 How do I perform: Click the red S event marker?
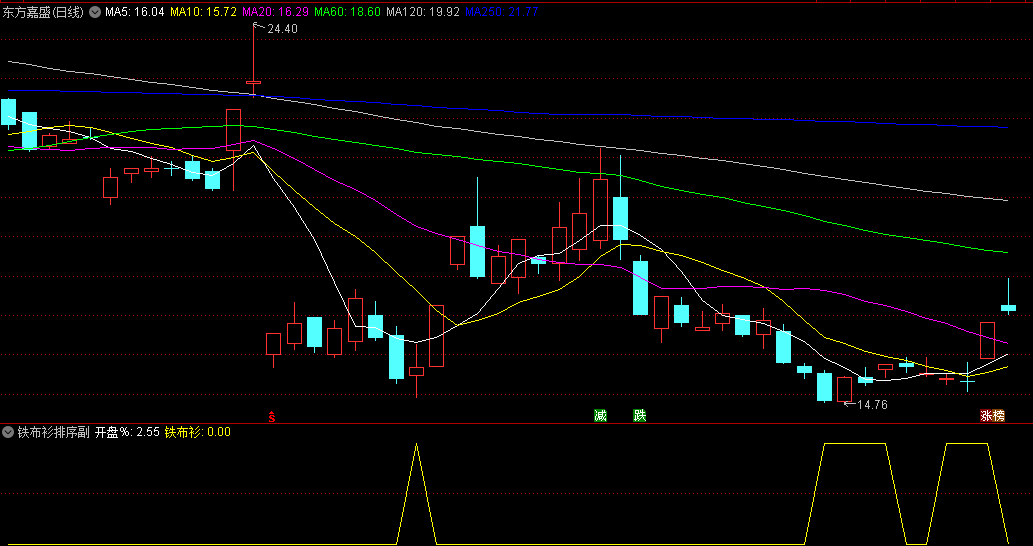271,416
